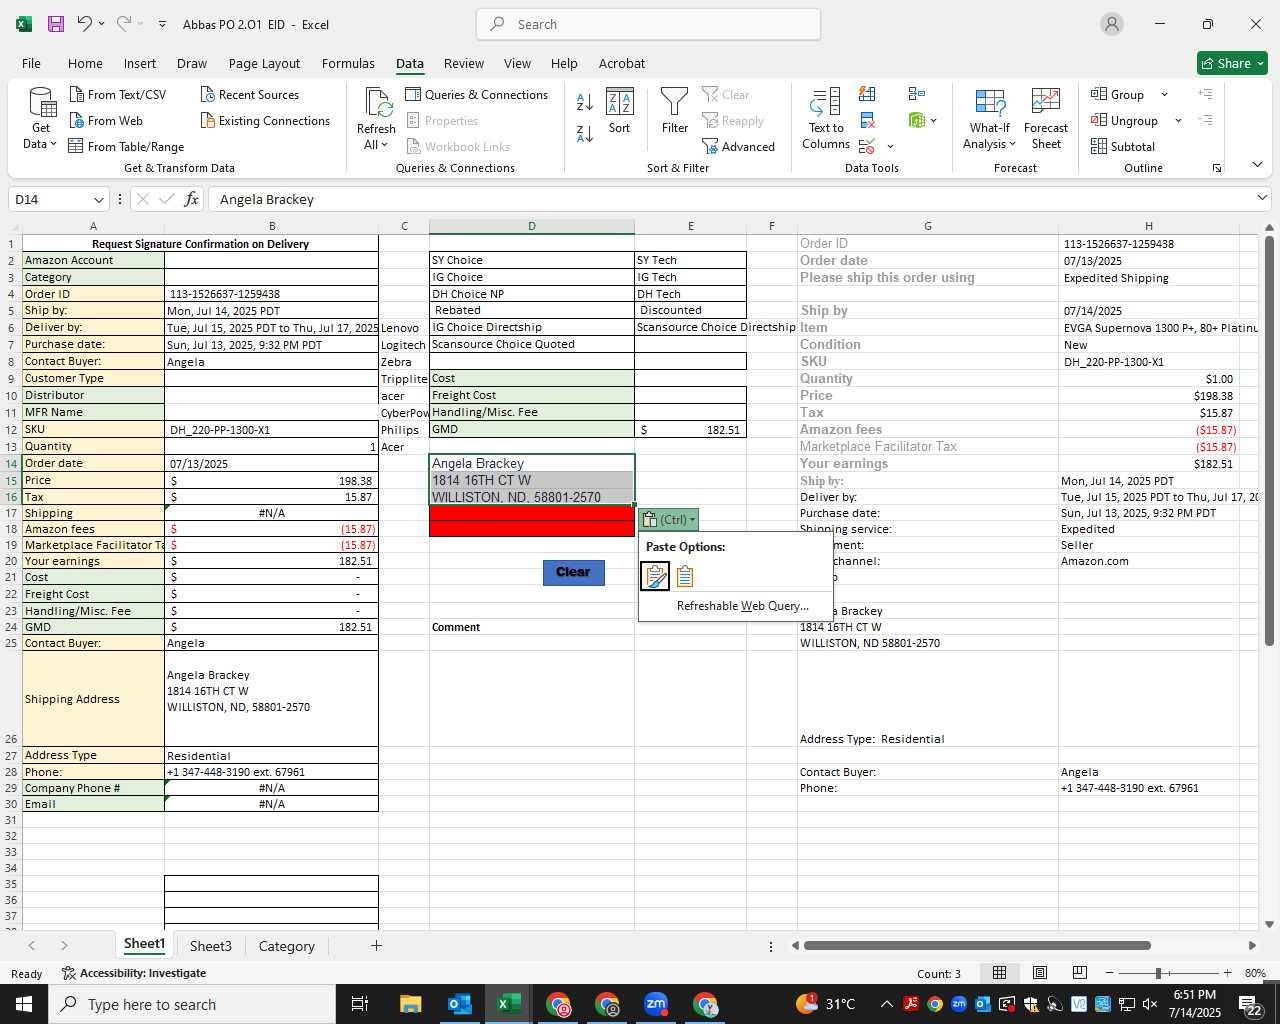Open Data Model manage dropdown
Screen dimensions: 1280x1024
[933, 120]
